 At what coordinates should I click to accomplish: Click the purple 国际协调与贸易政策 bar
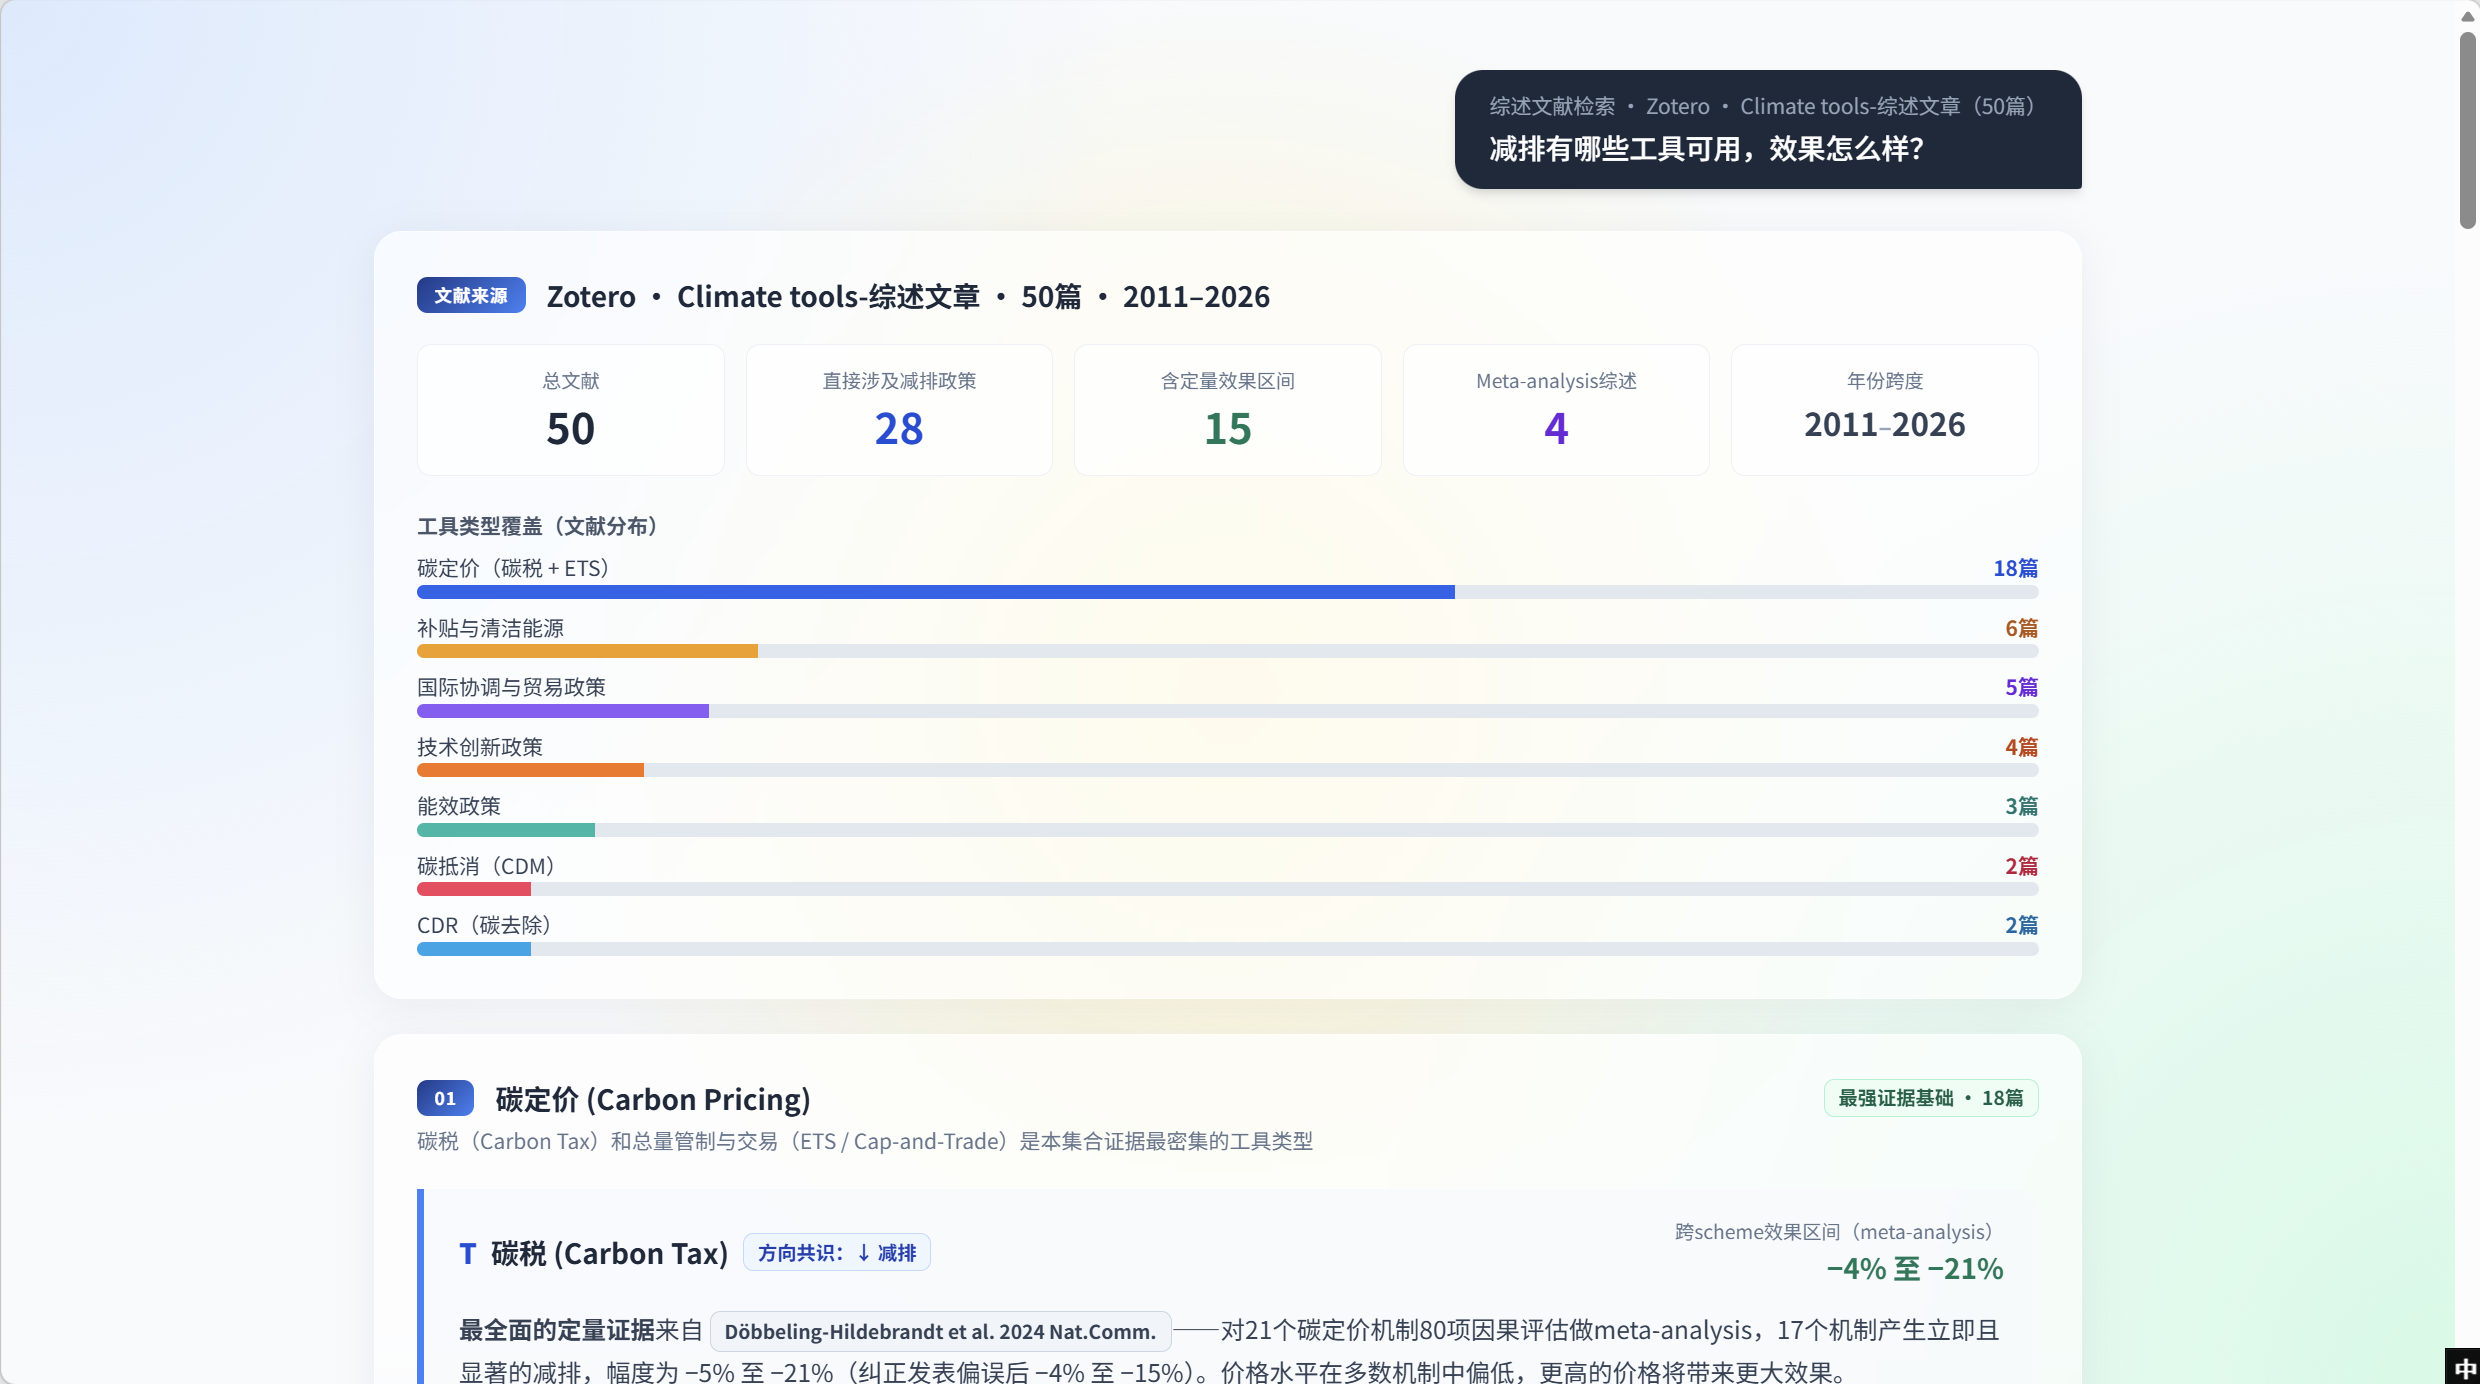click(x=563, y=711)
